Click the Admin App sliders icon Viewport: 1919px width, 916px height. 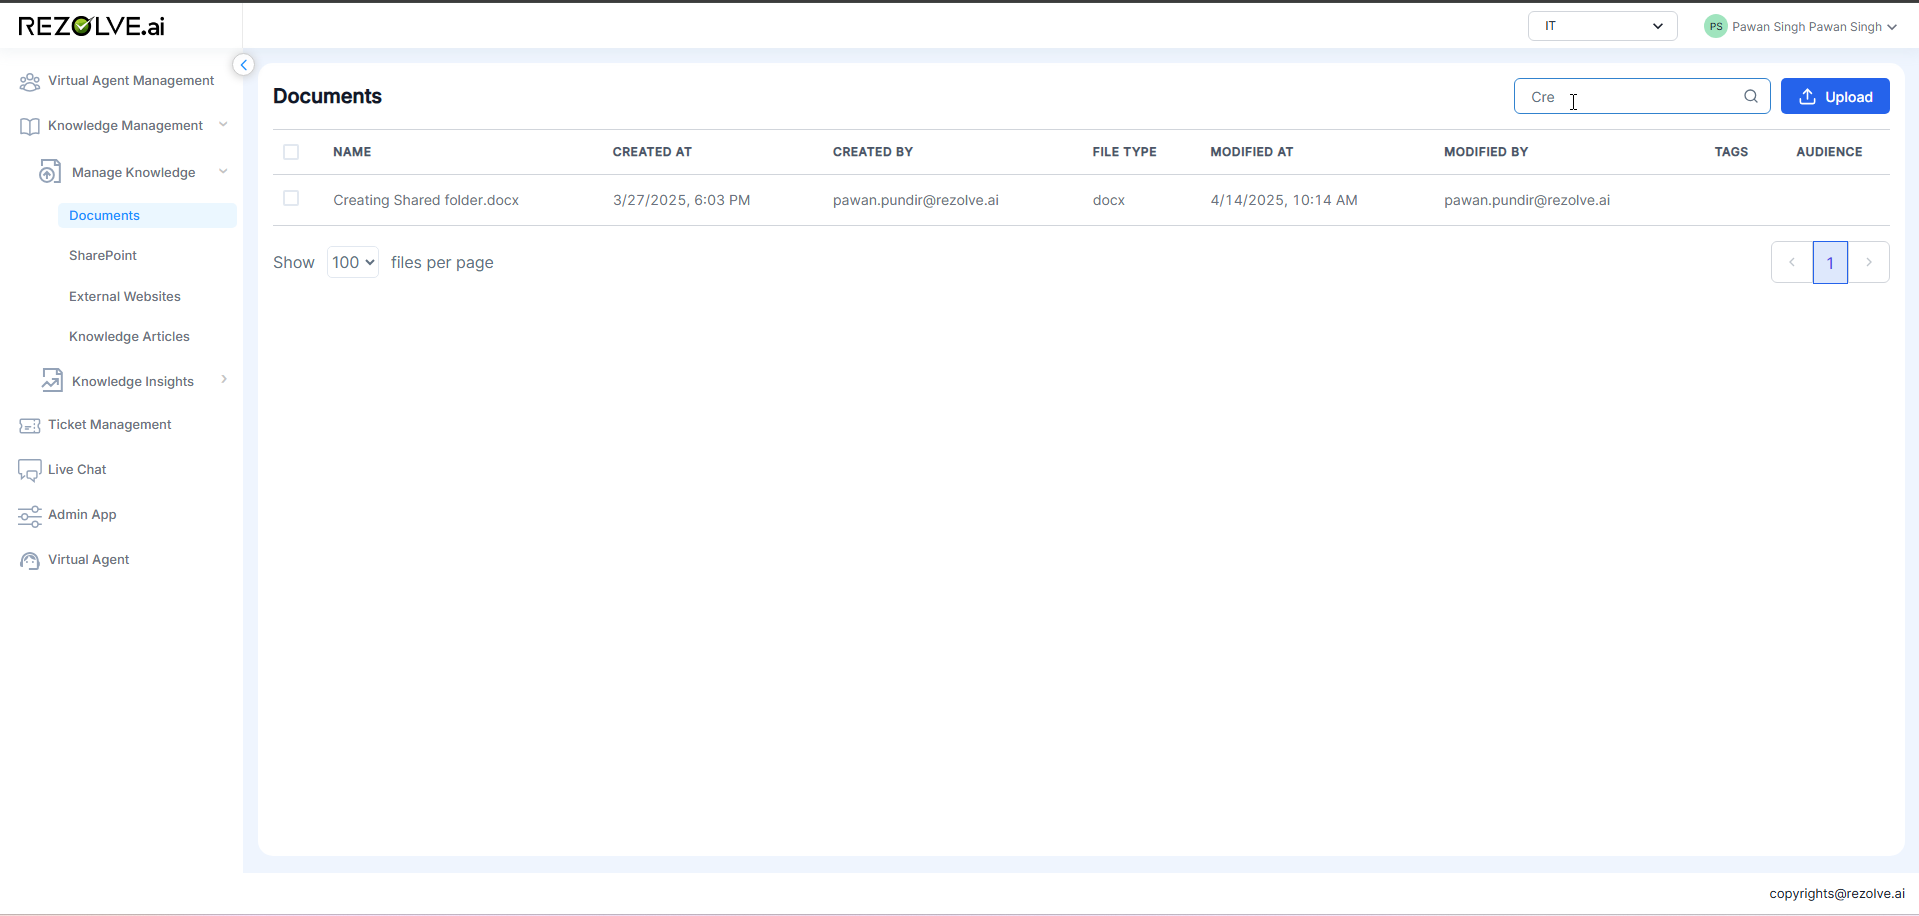coord(30,516)
